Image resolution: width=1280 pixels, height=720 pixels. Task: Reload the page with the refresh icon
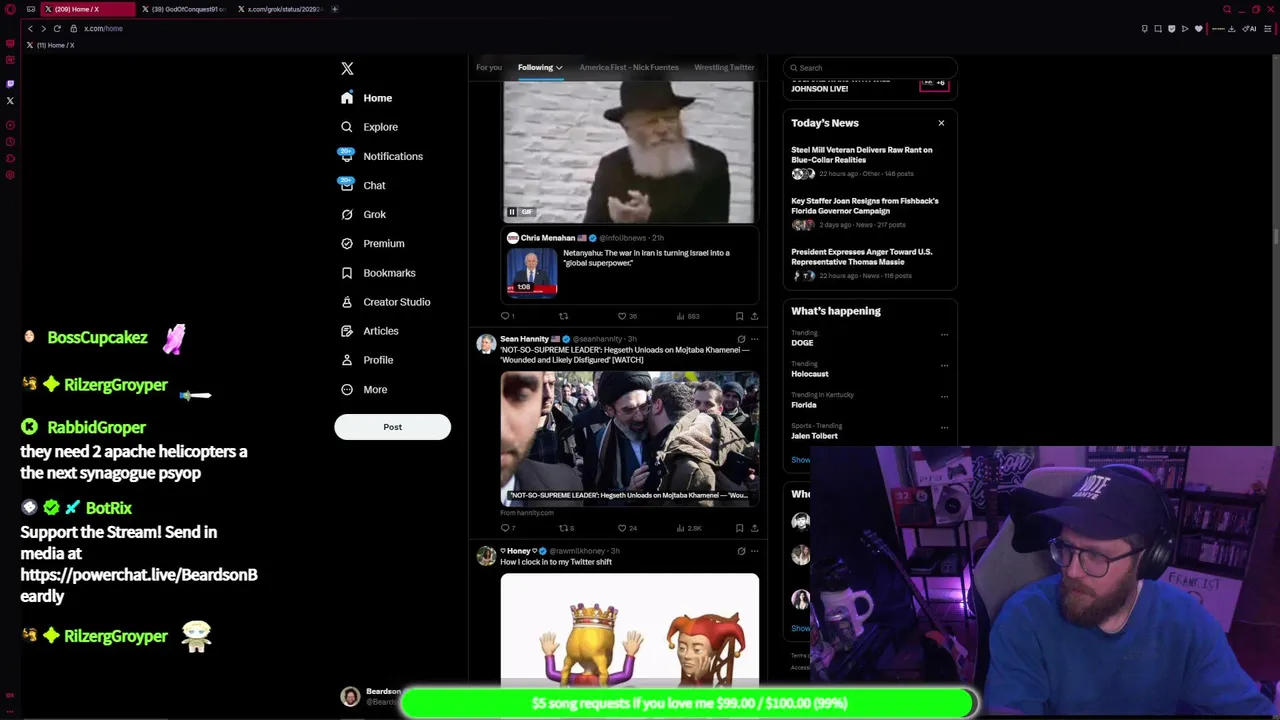[x=57, y=28]
